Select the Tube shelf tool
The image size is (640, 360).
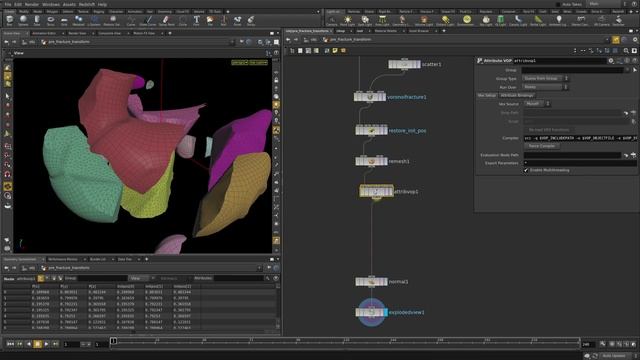[x=37, y=20]
